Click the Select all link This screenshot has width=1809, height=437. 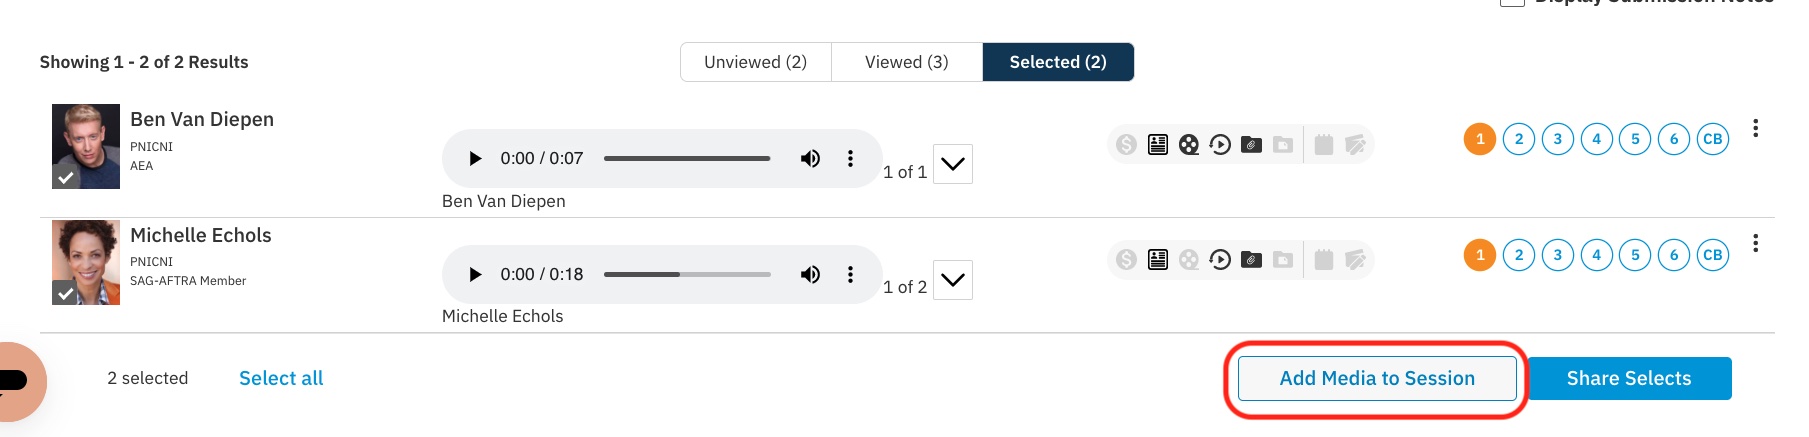(x=281, y=379)
